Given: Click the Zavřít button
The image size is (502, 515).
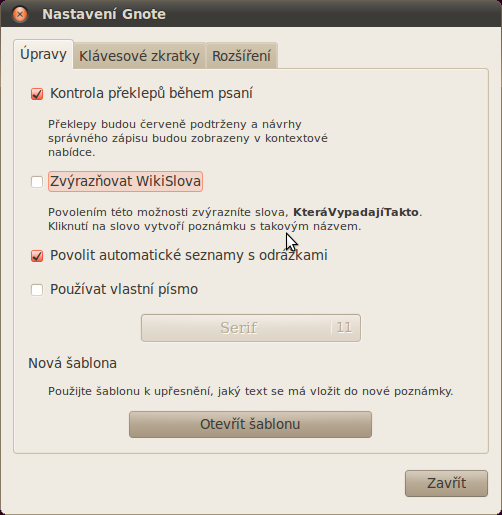Looking at the screenshot, I should [446, 483].
